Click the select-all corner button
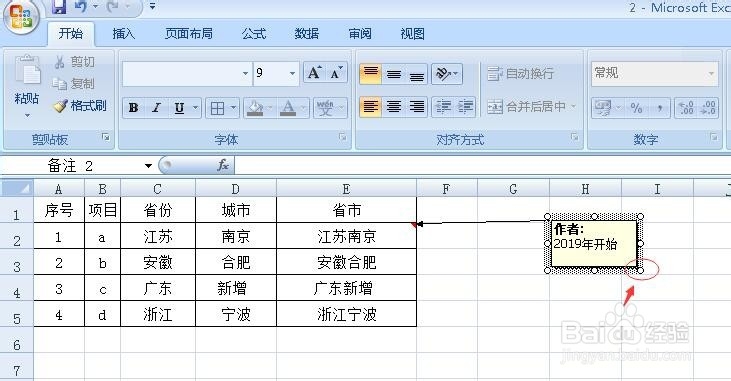The height and width of the screenshot is (381, 731). tap(17, 188)
